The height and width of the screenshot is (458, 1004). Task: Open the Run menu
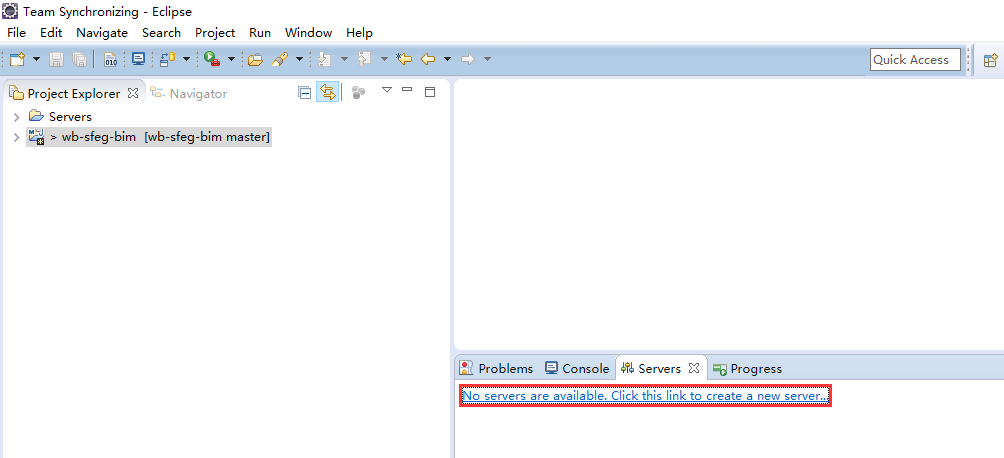tap(260, 33)
